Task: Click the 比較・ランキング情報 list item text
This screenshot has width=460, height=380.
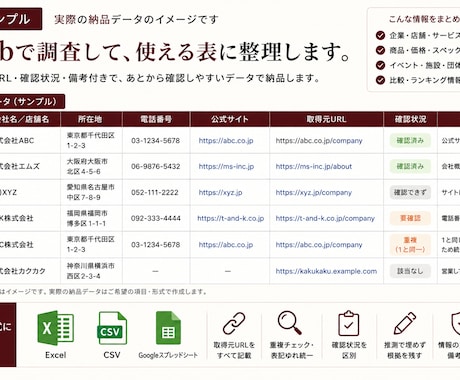Action: tap(425, 80)
